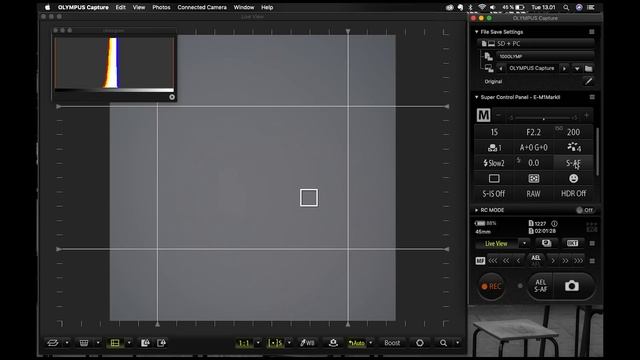Click the rotate view icon in bottom toolbar

point(53,343)
